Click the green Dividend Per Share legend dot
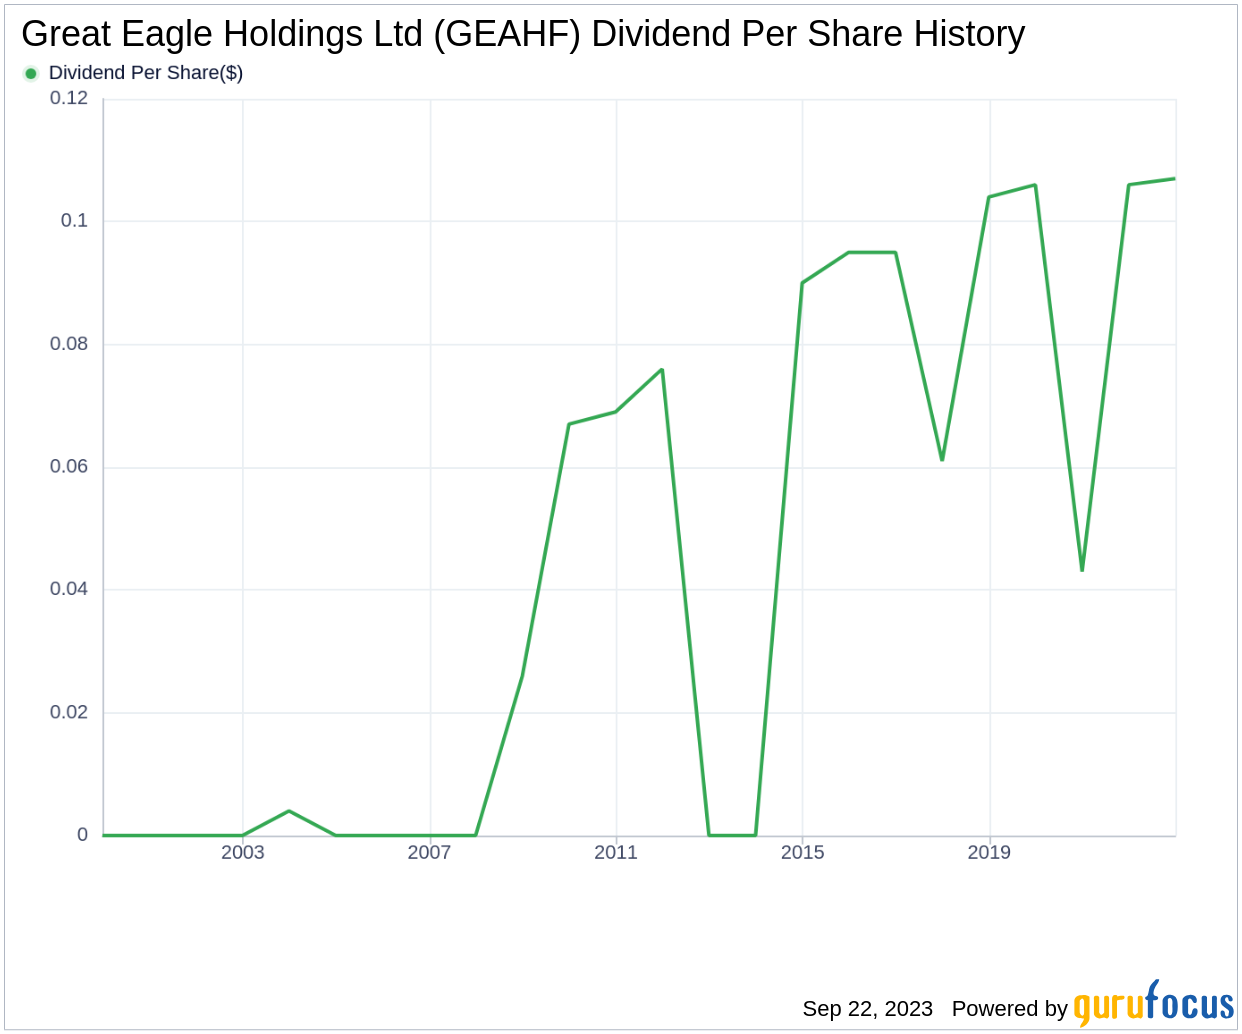1242x1034 pixels. click(x=31, y=73)
